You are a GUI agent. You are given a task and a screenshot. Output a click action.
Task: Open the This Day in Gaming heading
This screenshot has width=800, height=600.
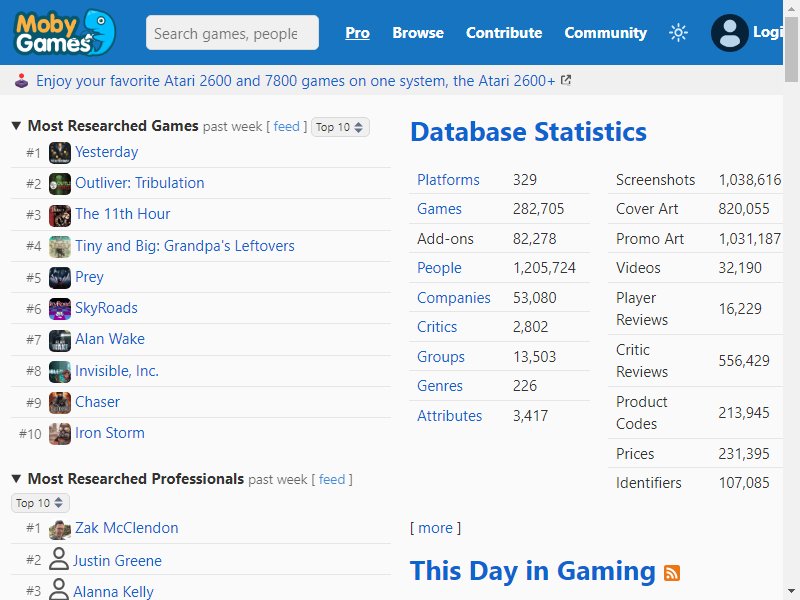[533, 571]
